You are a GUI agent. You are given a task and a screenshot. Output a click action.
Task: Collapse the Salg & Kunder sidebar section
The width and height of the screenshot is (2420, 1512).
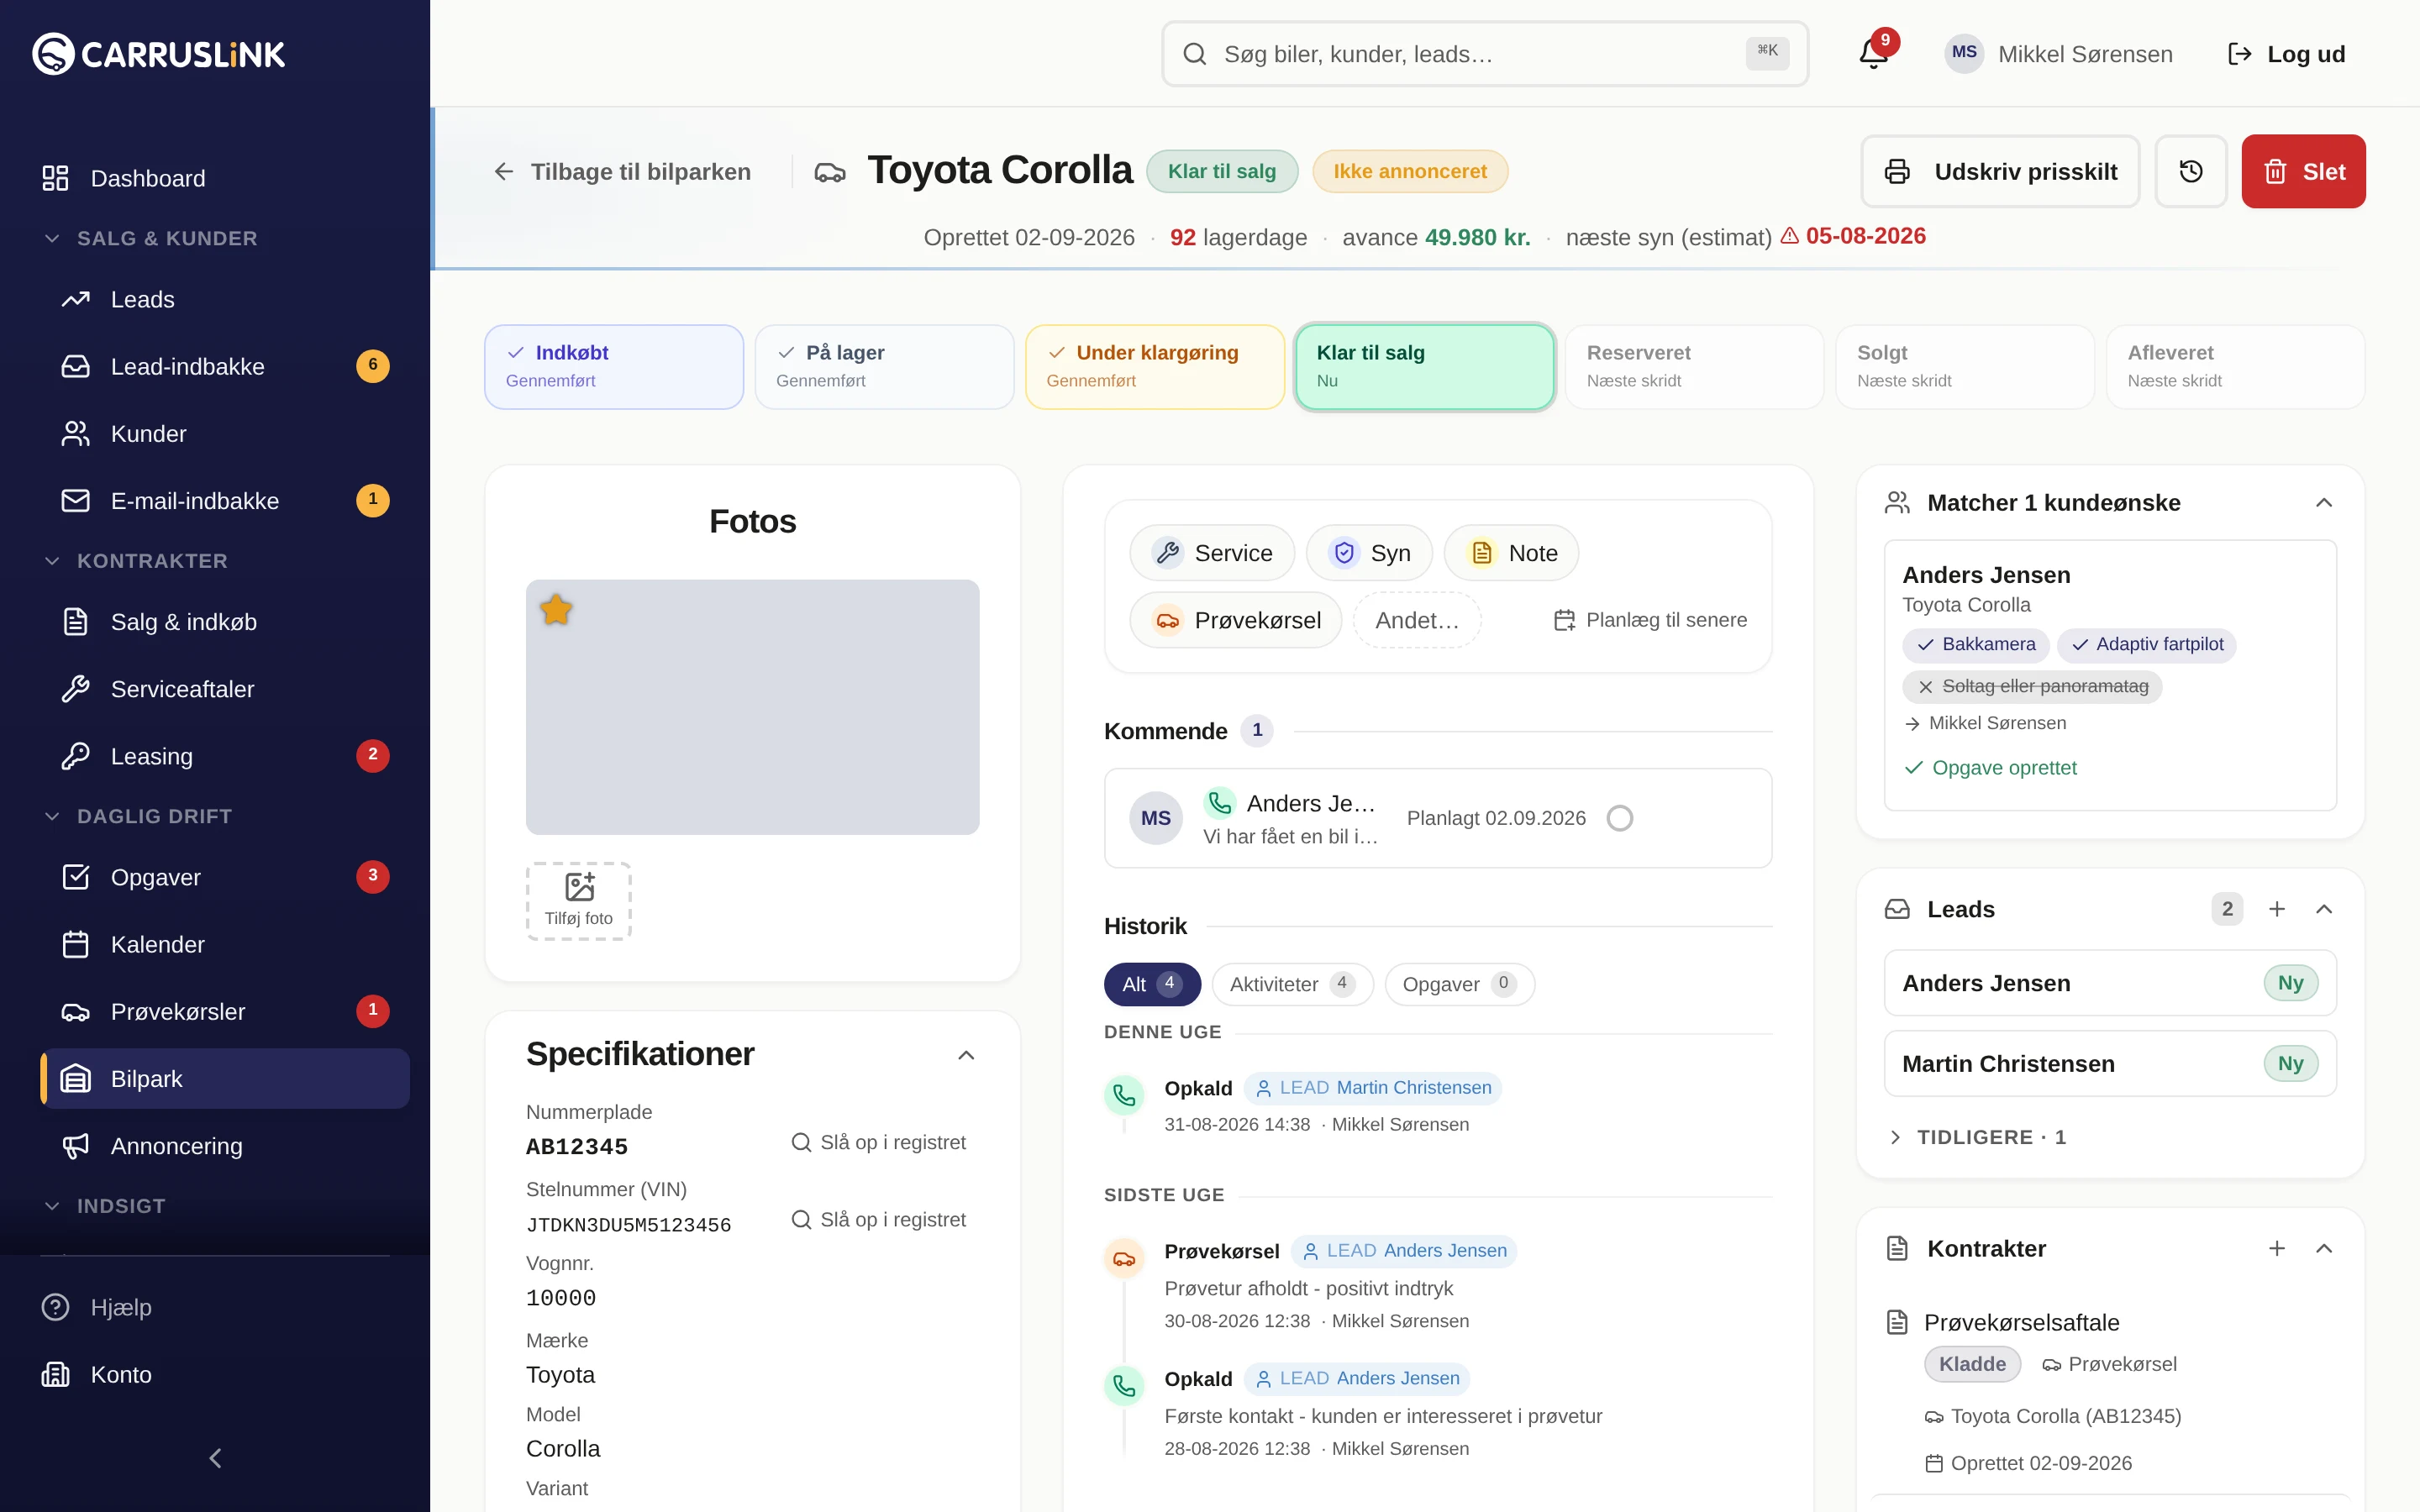tap(151, 238)
